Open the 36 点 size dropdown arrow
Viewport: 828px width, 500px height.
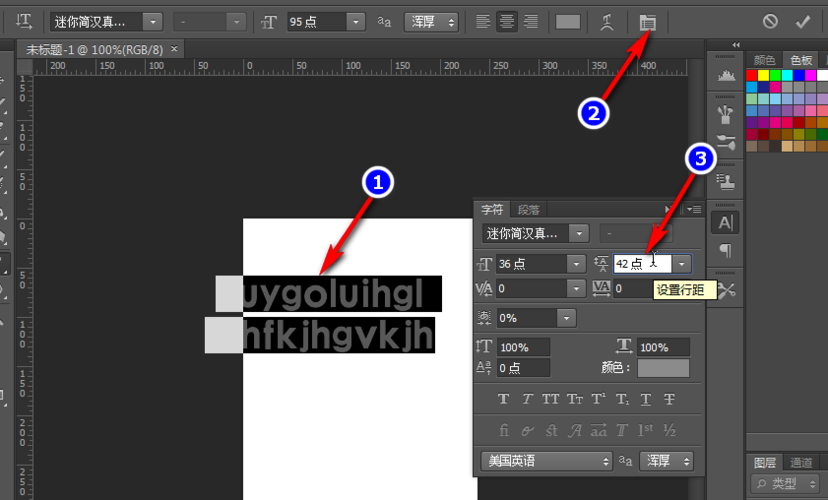click(576, 263)
